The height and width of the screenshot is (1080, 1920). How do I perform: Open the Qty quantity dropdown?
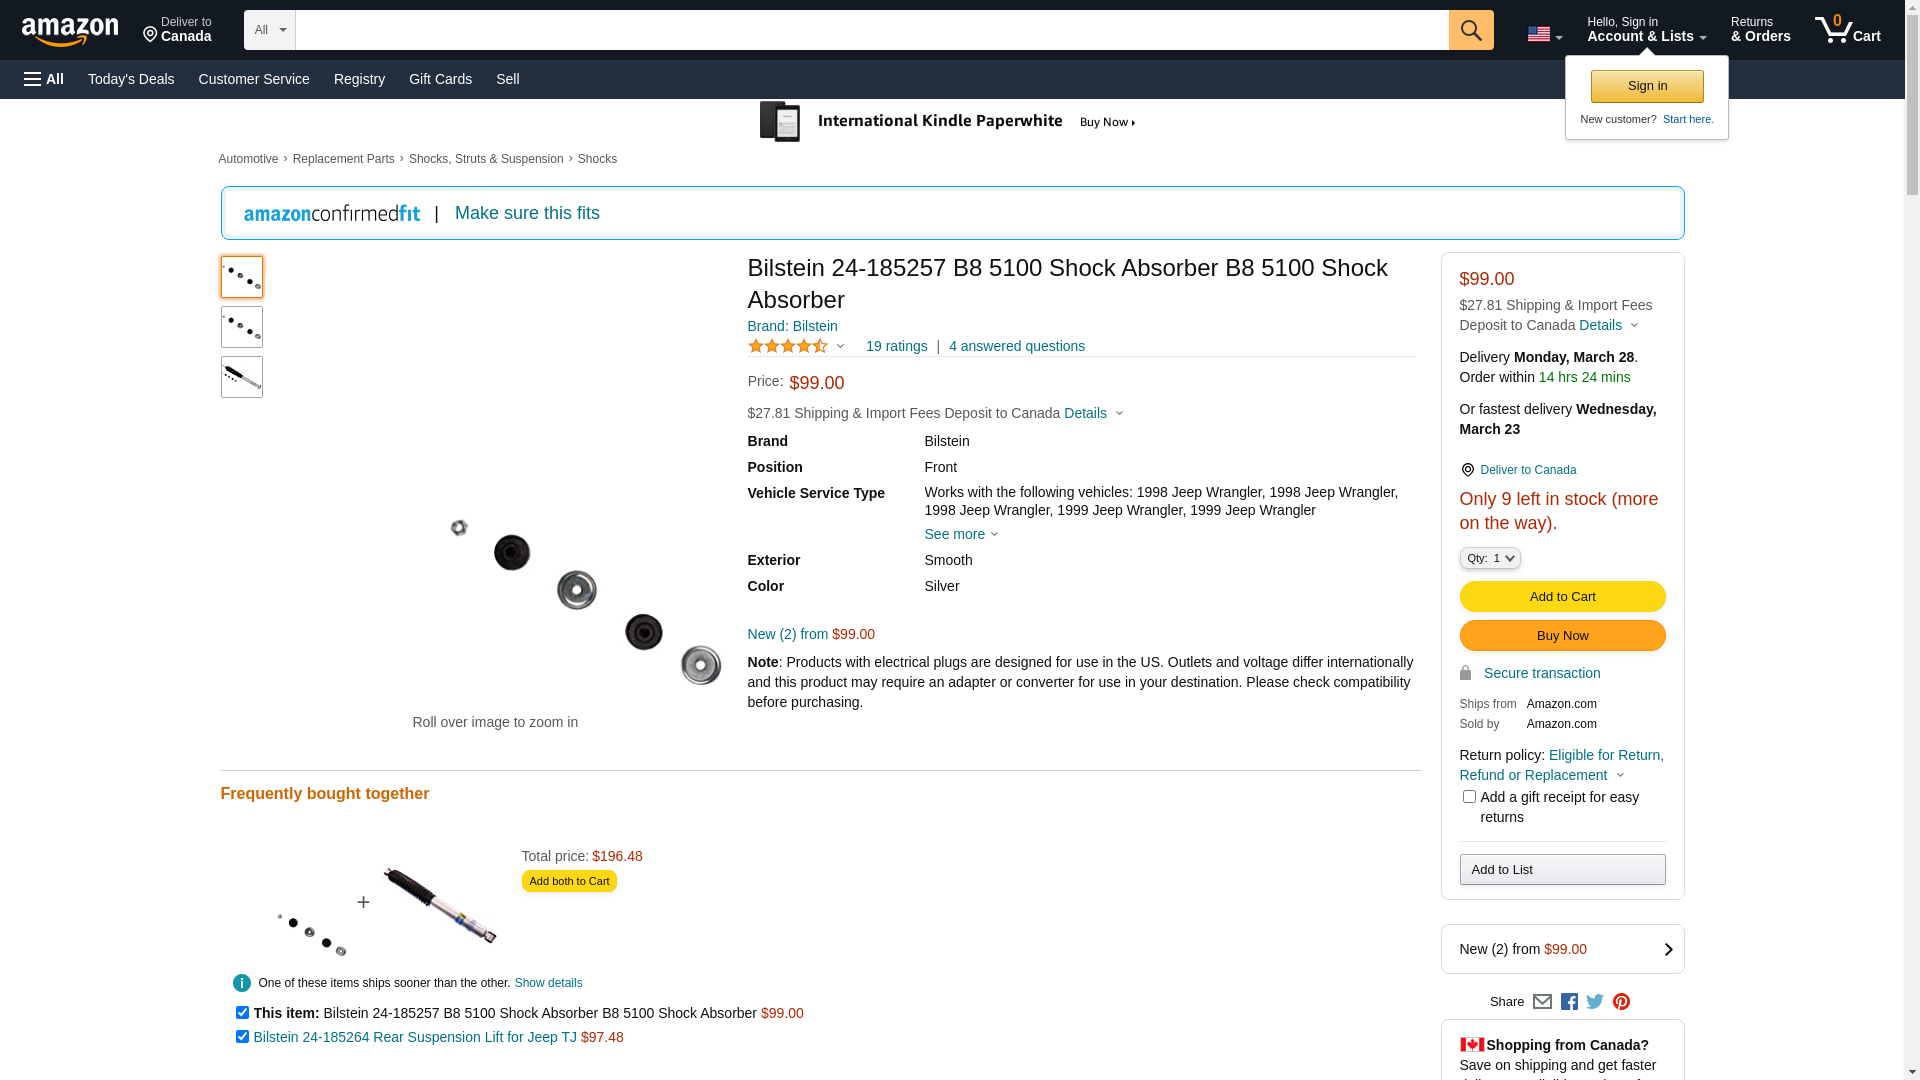(x=1489, y=558)
